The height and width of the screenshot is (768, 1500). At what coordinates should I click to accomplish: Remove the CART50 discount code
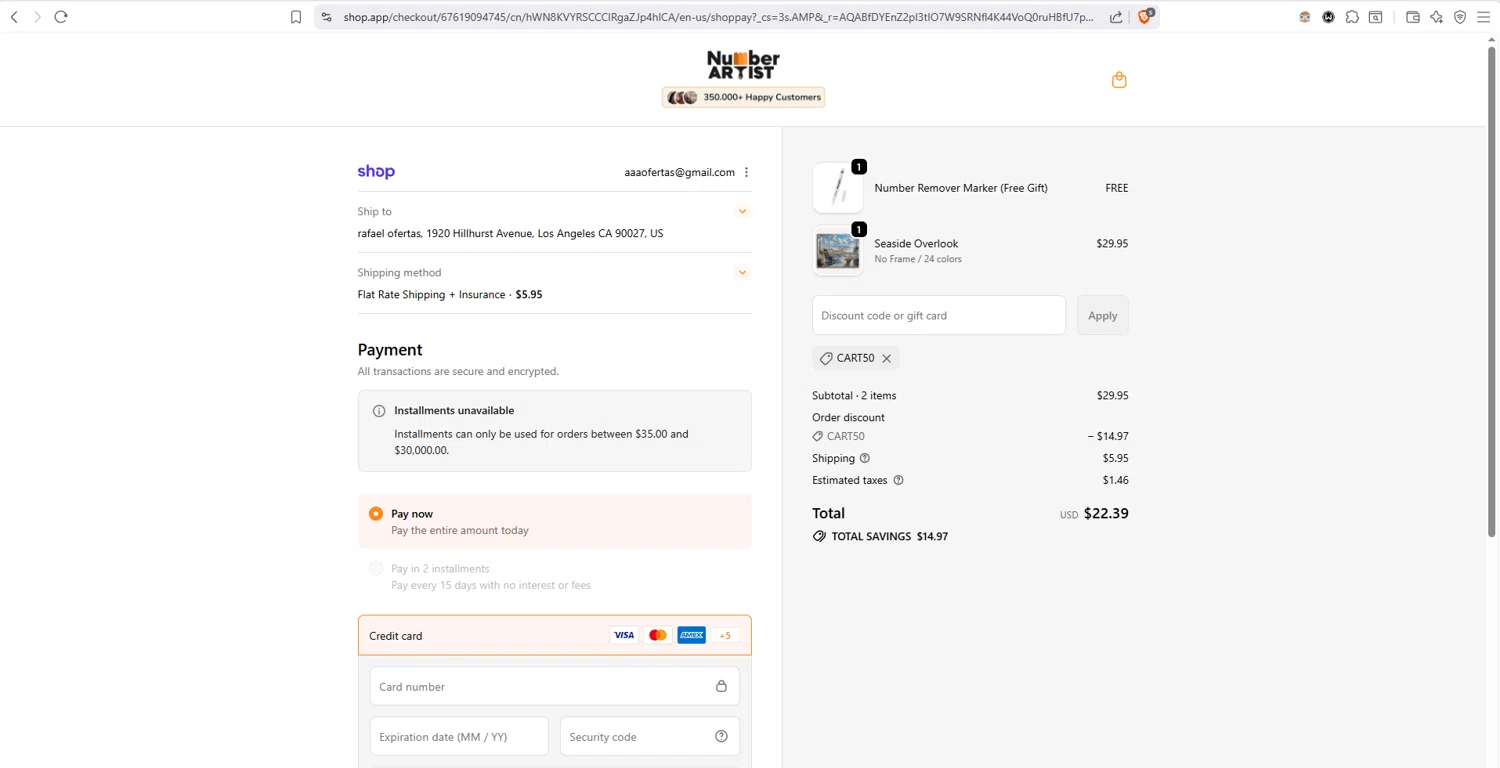(887, 358)
